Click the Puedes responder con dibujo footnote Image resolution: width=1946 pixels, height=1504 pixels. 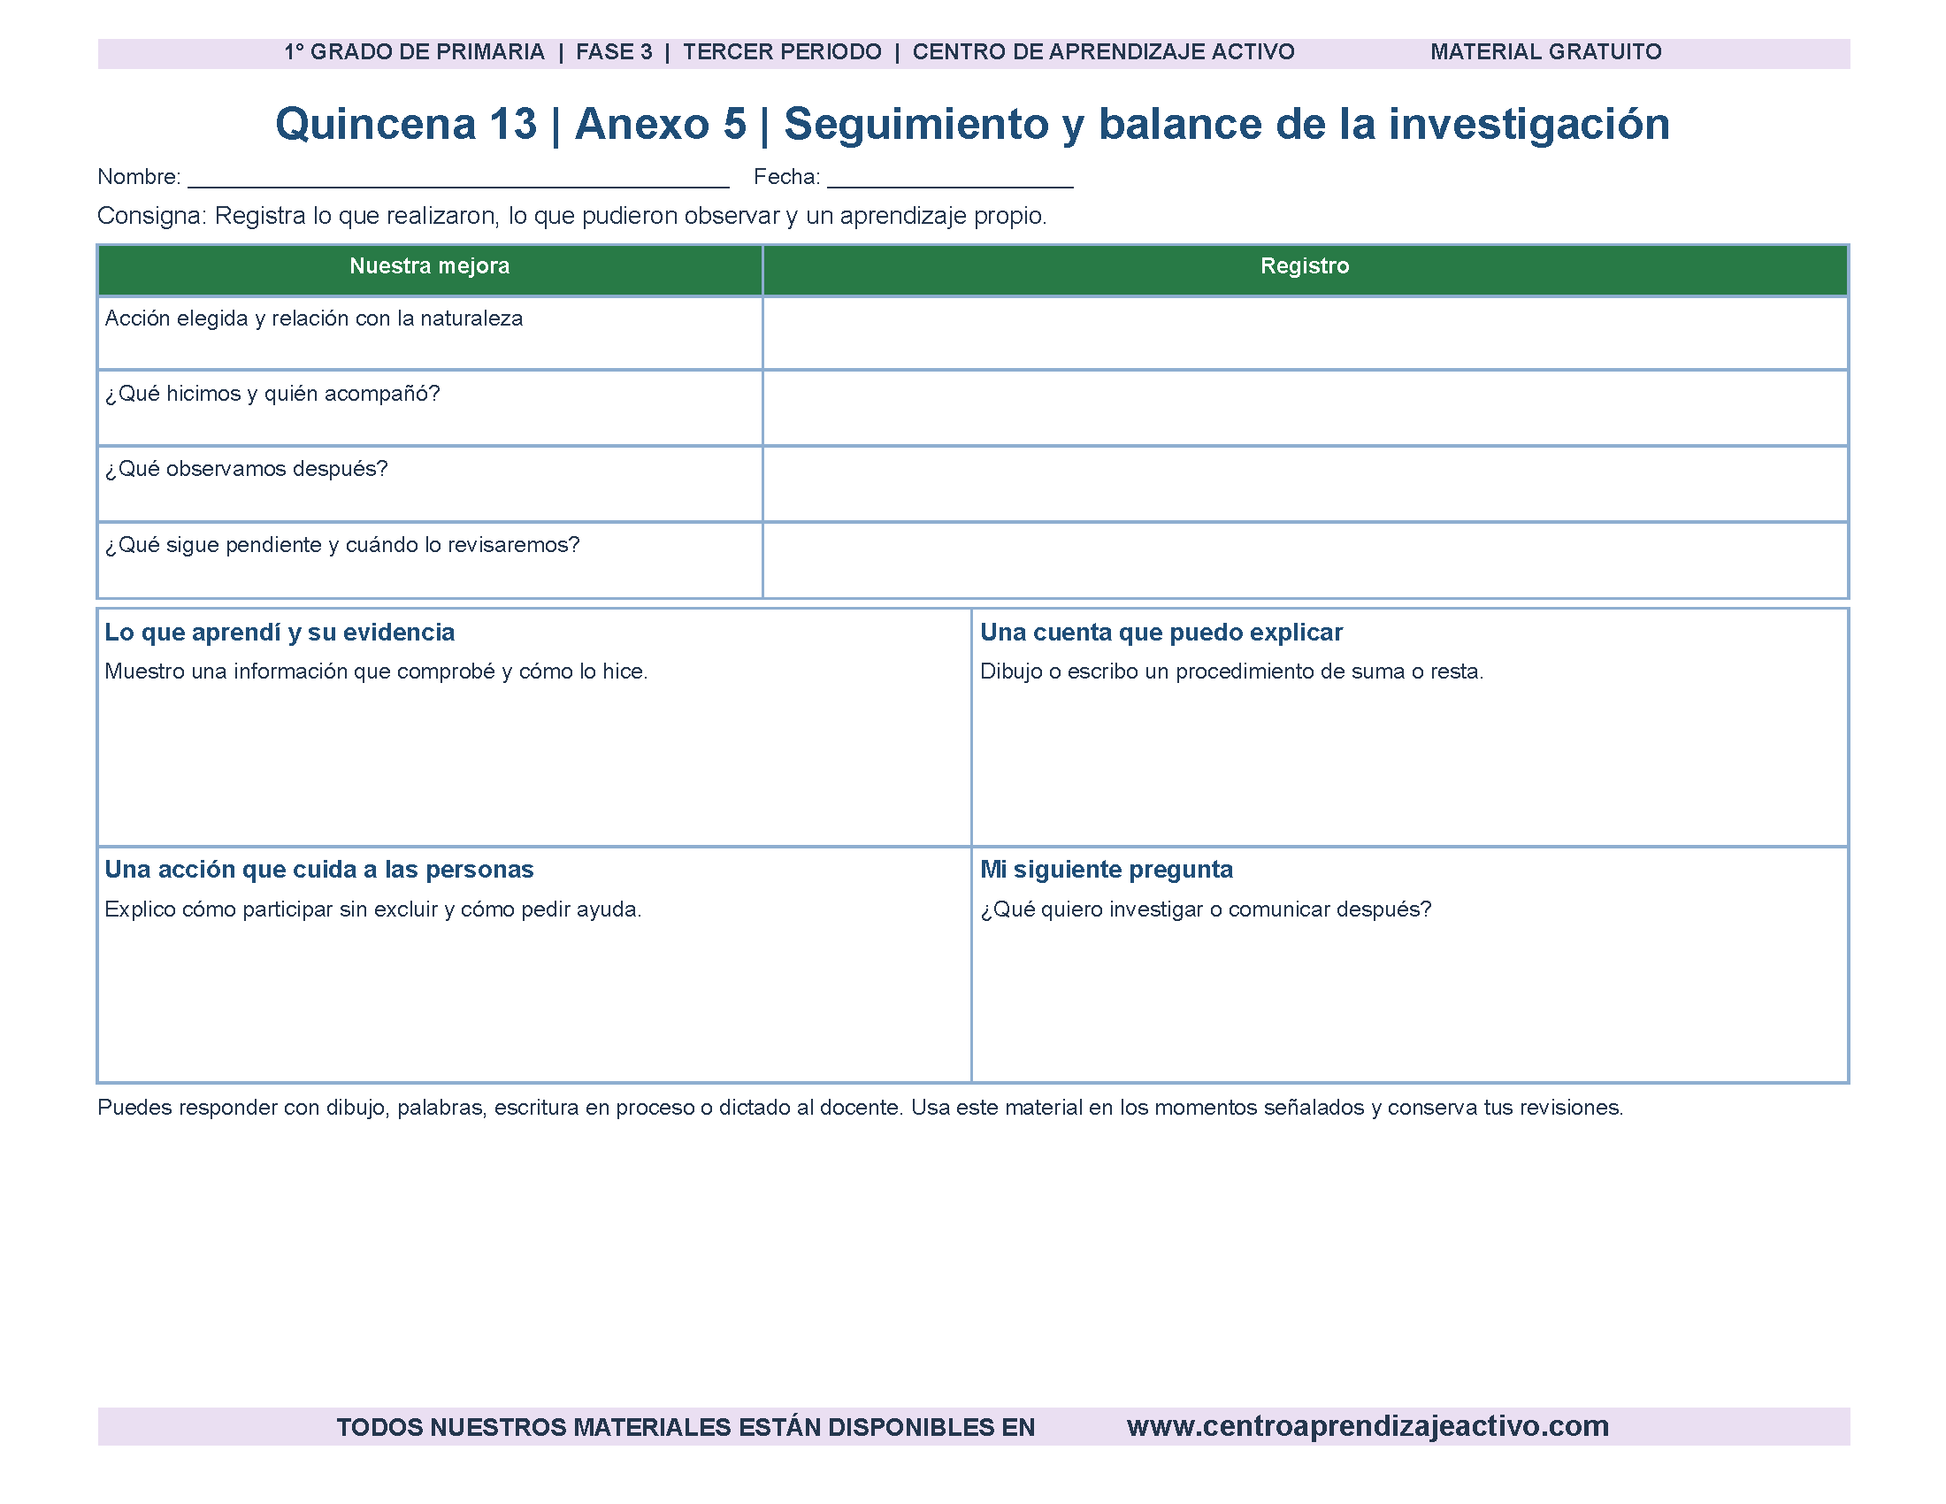[860, 1108]
